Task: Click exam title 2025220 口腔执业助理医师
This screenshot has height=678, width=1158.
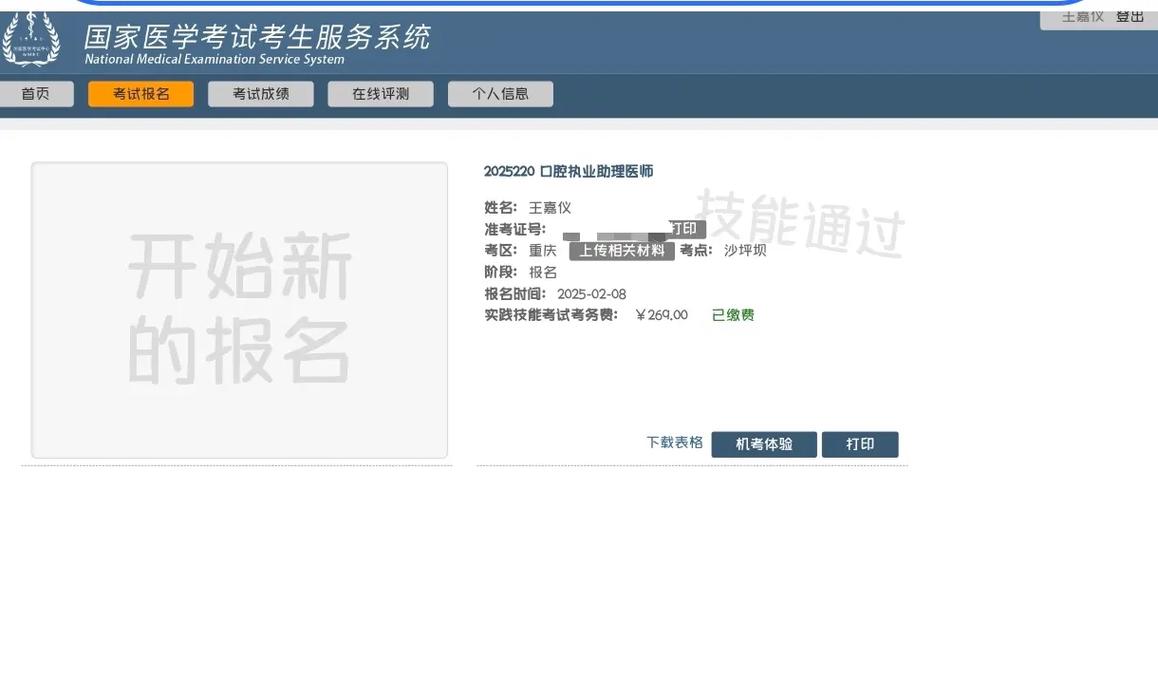Action: pyautogui.click(x=568, y=172)
